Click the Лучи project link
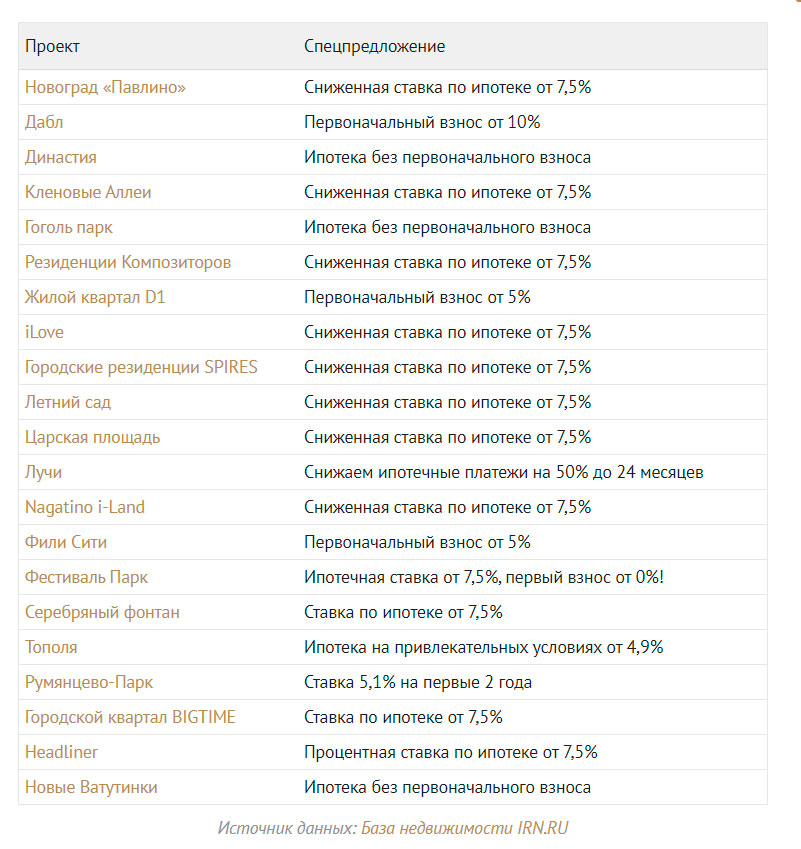This screenshot has width=801, height=849. 43,472
